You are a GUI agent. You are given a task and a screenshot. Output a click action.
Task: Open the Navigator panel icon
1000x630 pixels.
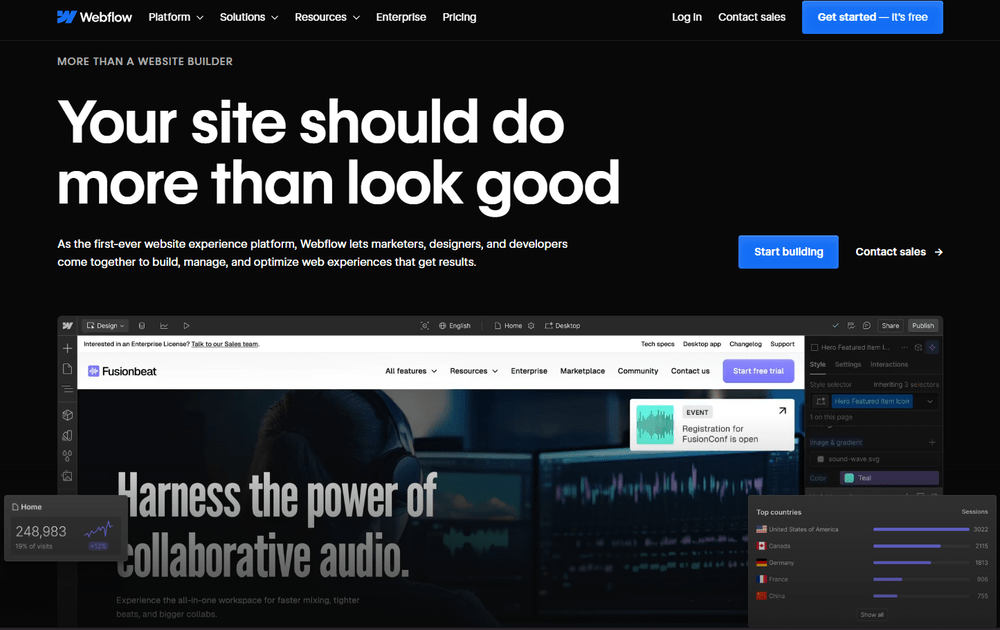67,388
